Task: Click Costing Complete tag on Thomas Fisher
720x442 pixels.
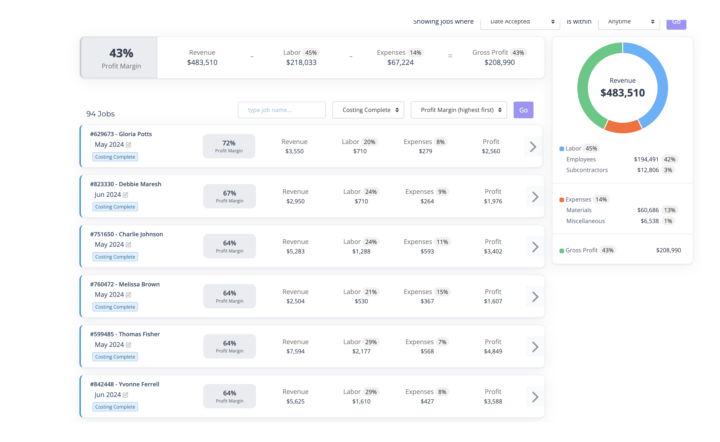Action: point(115,357)
